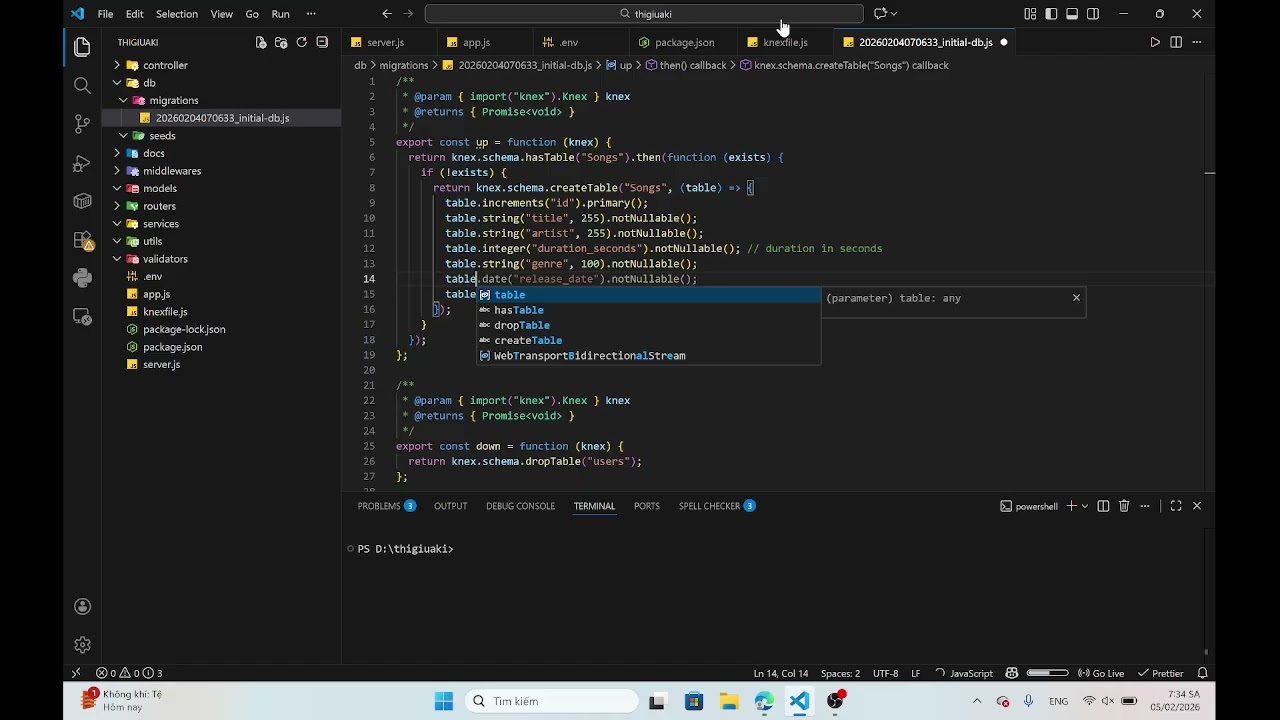The height and width of the screenshot is (720, 1280).
Task: Open Windows Start menu on taskbar
Action: [x=444, y=701]
